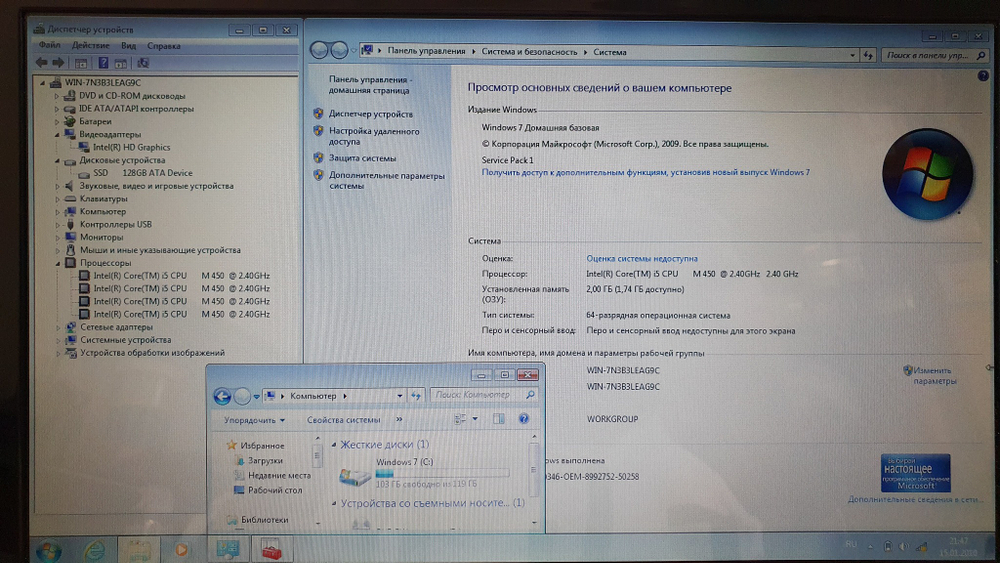
Task: Click refresh icon beside System address bar
Action: [x=868, y=55]
